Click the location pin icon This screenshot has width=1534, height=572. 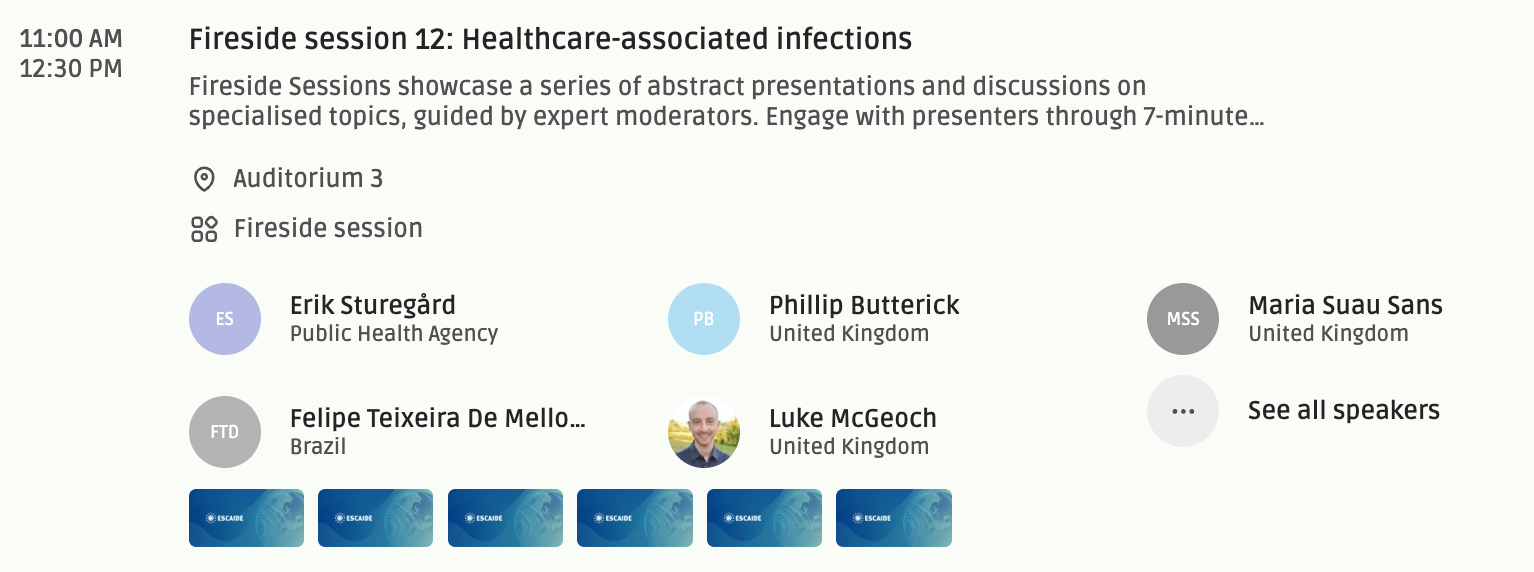coord(204,179)
